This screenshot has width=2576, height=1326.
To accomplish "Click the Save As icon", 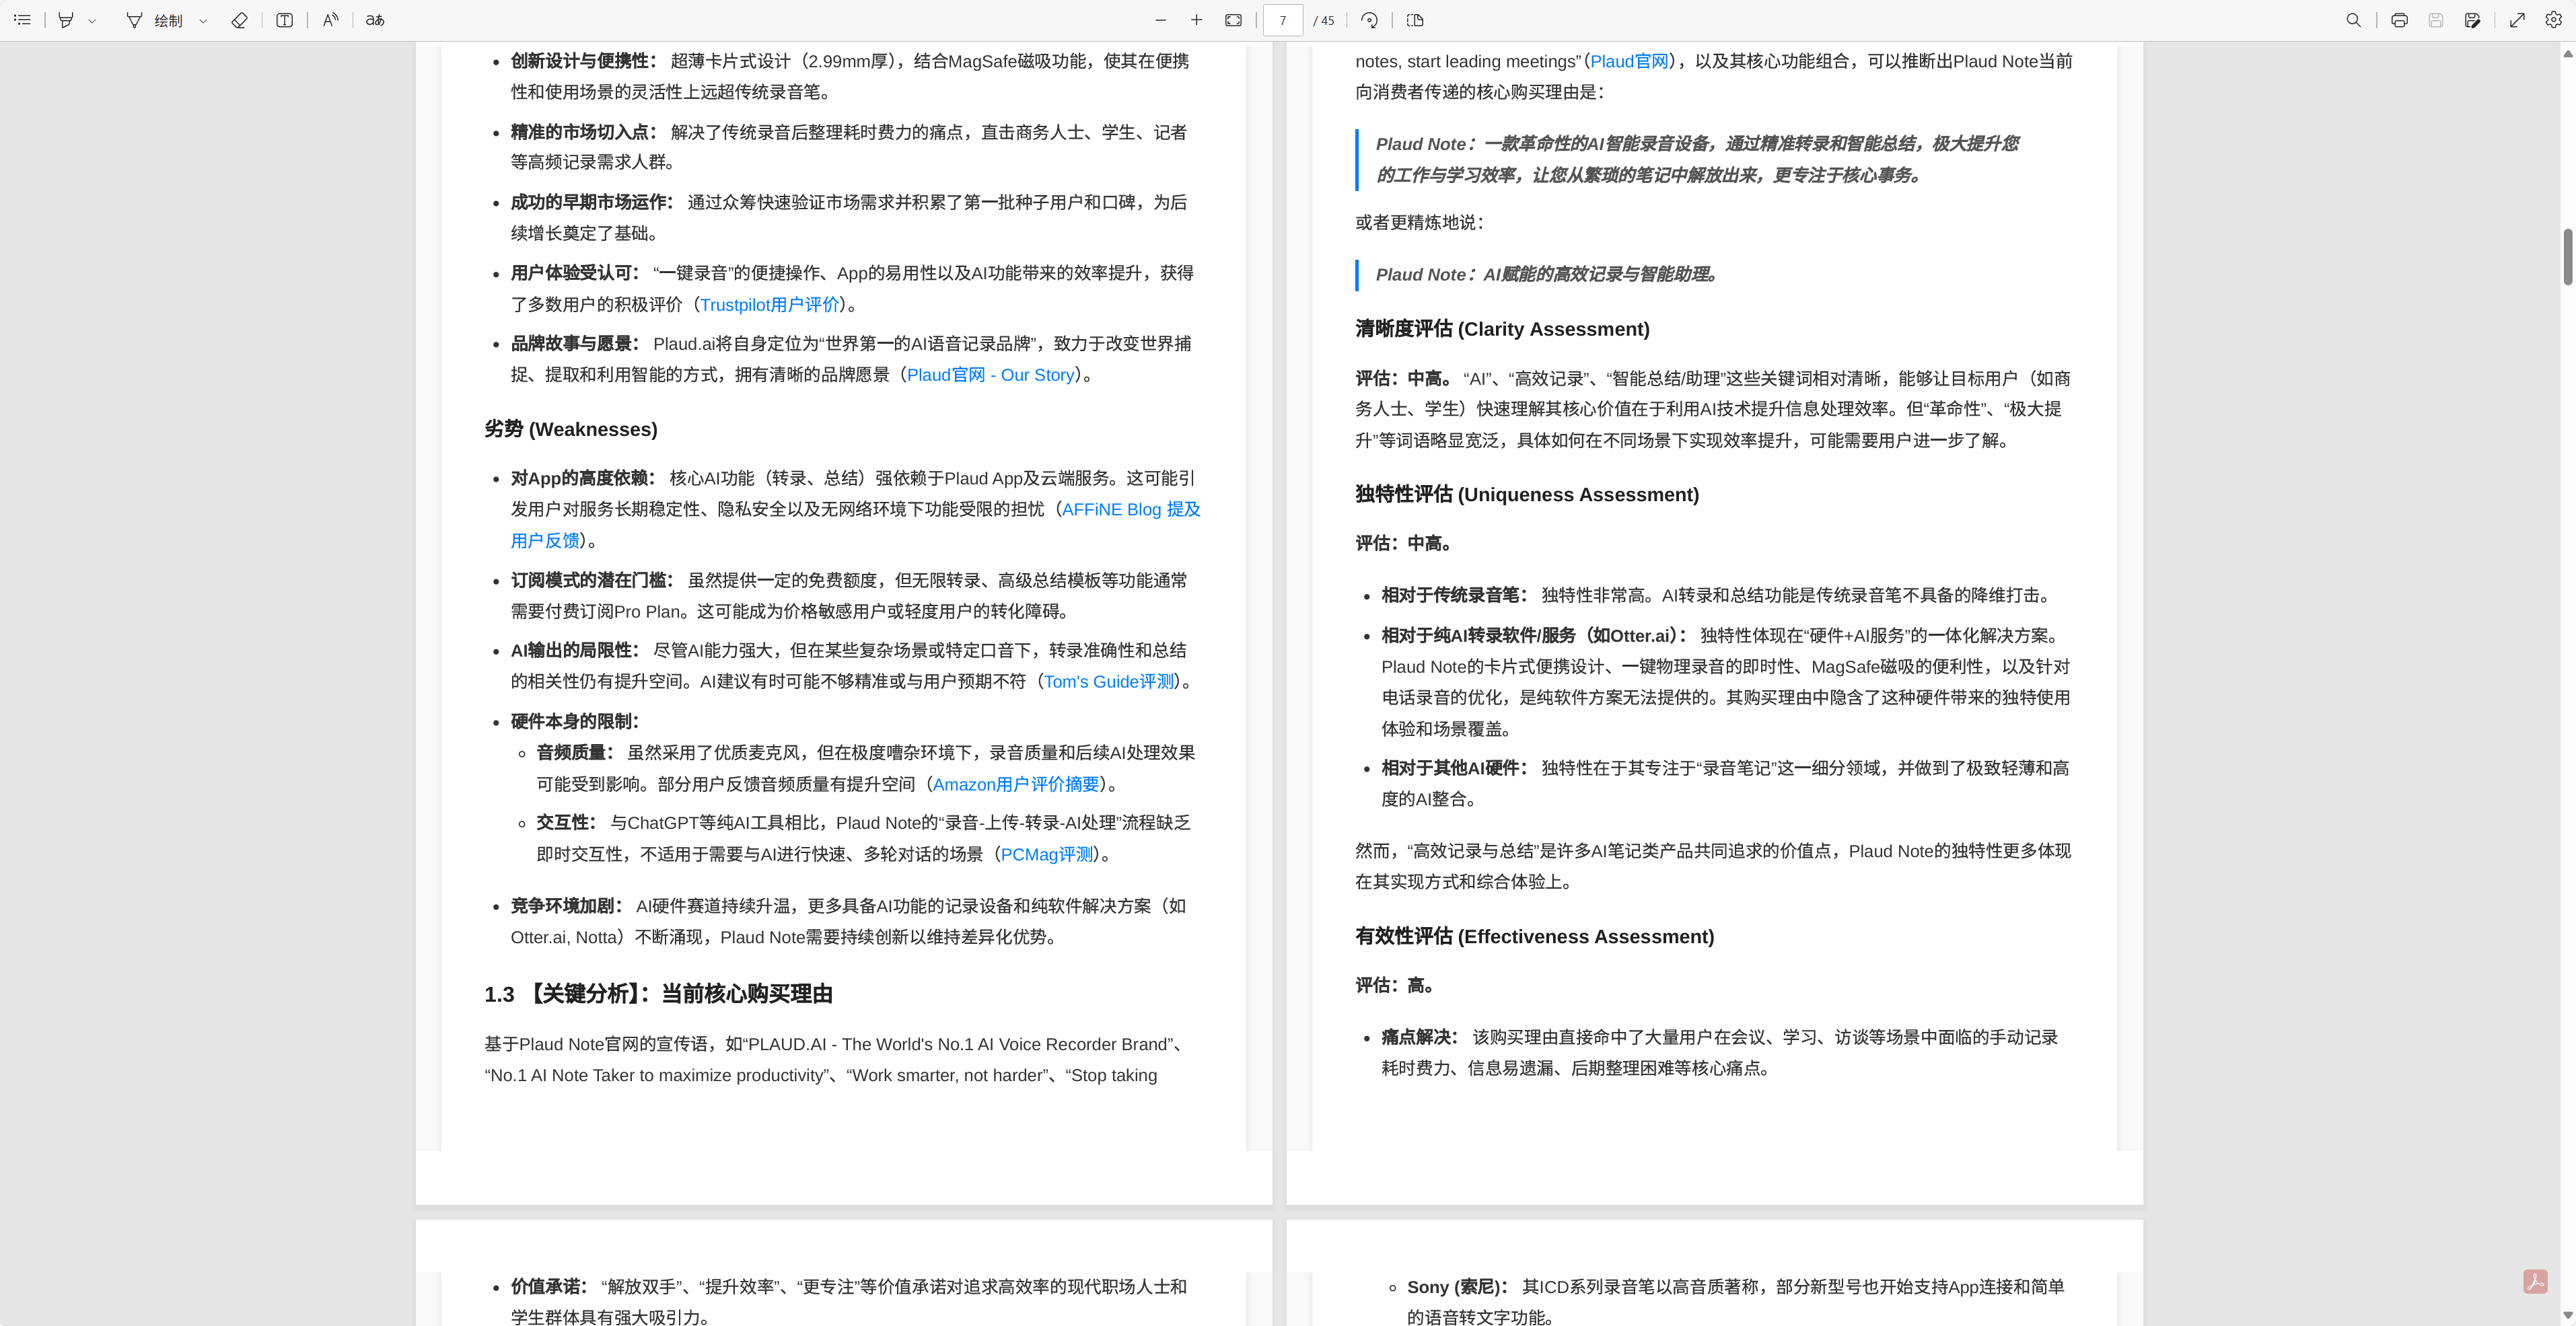I will [2472, 20].
